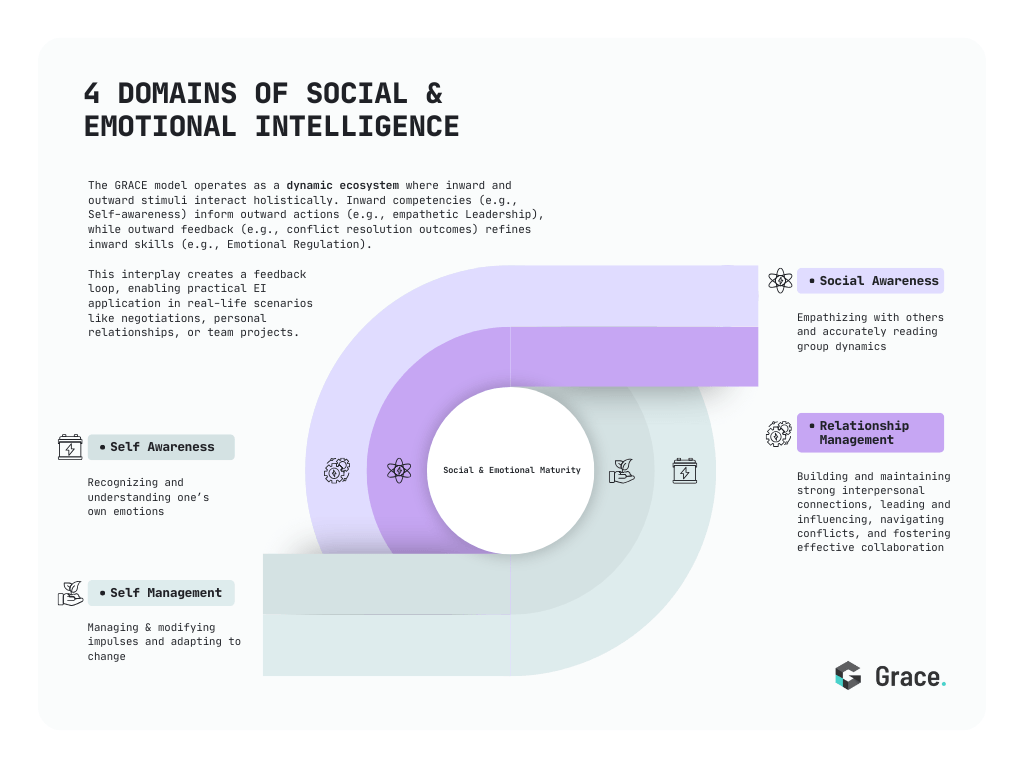Screen dimensions: 1024x768
Task: Click the battery icon beside Self Awareness label
Action: pos(70,447)
